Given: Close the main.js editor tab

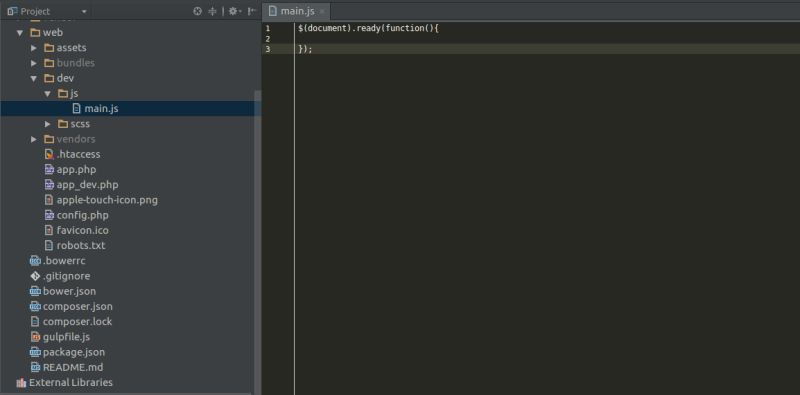Looking at the screenshot, I should coord(322,11).
